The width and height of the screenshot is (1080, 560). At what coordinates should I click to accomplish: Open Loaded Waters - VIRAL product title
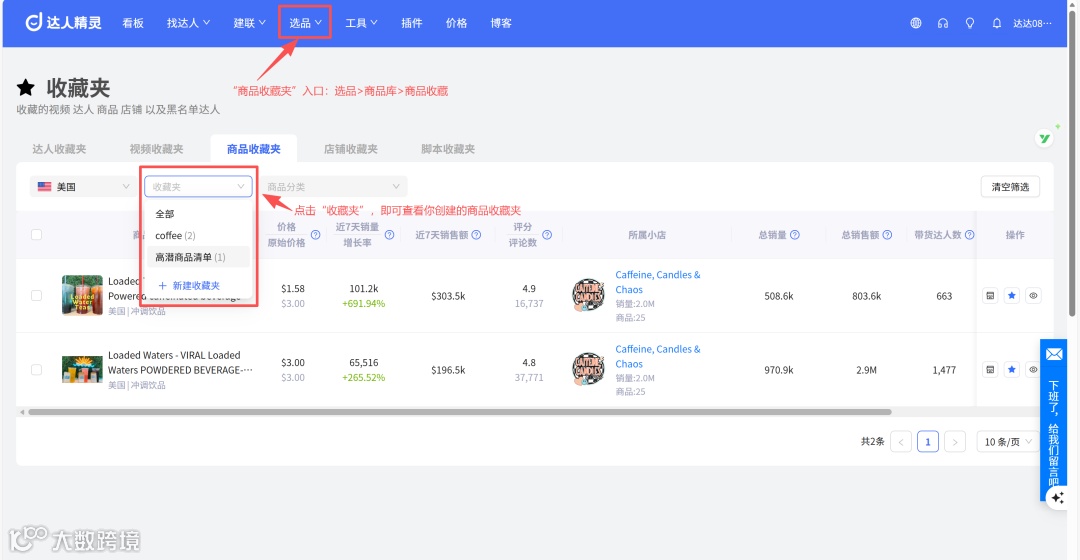(x=180, y=362)
